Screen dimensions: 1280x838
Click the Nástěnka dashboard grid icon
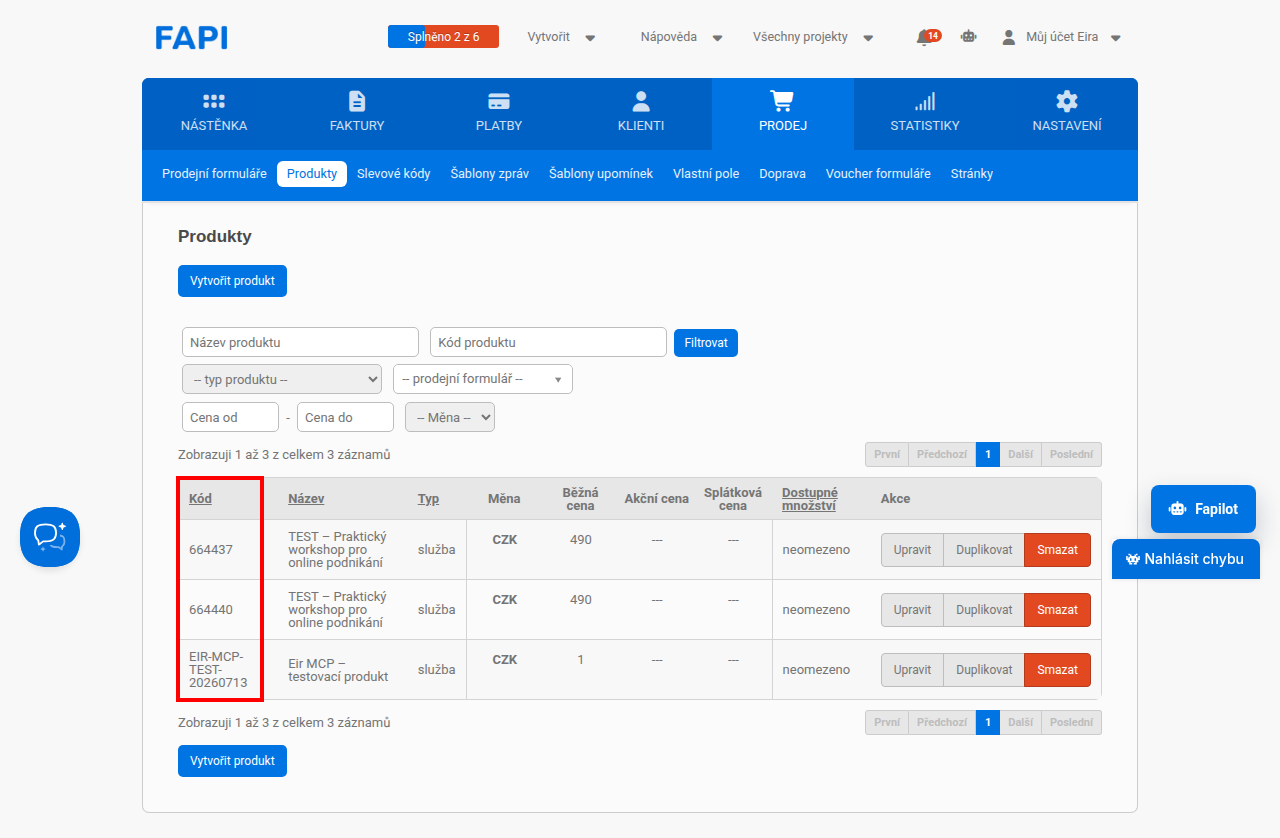(214, 101)
